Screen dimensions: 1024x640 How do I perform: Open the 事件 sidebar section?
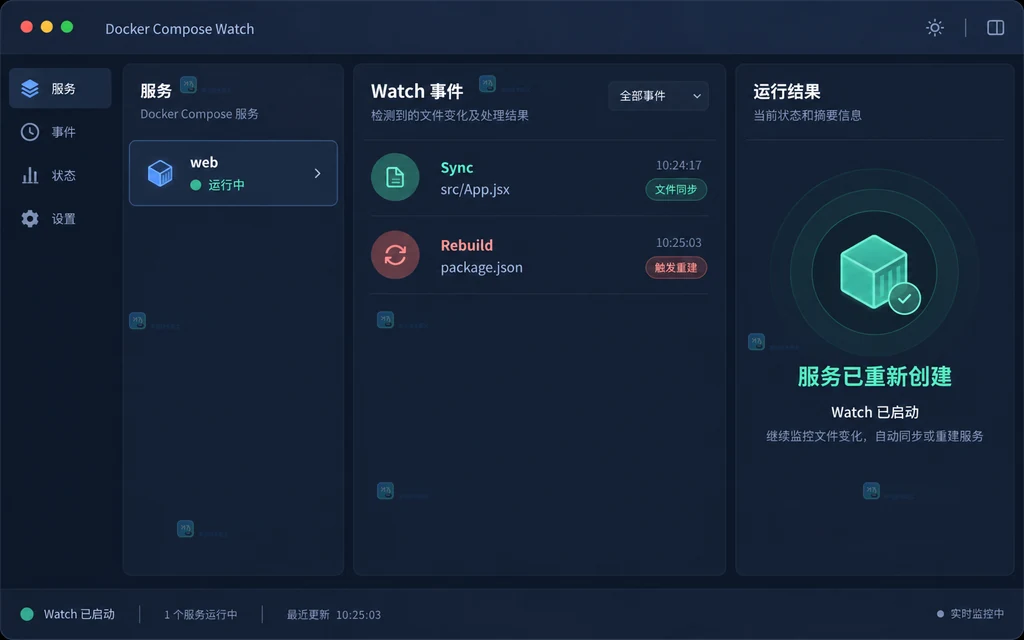[x=60, y=132]
